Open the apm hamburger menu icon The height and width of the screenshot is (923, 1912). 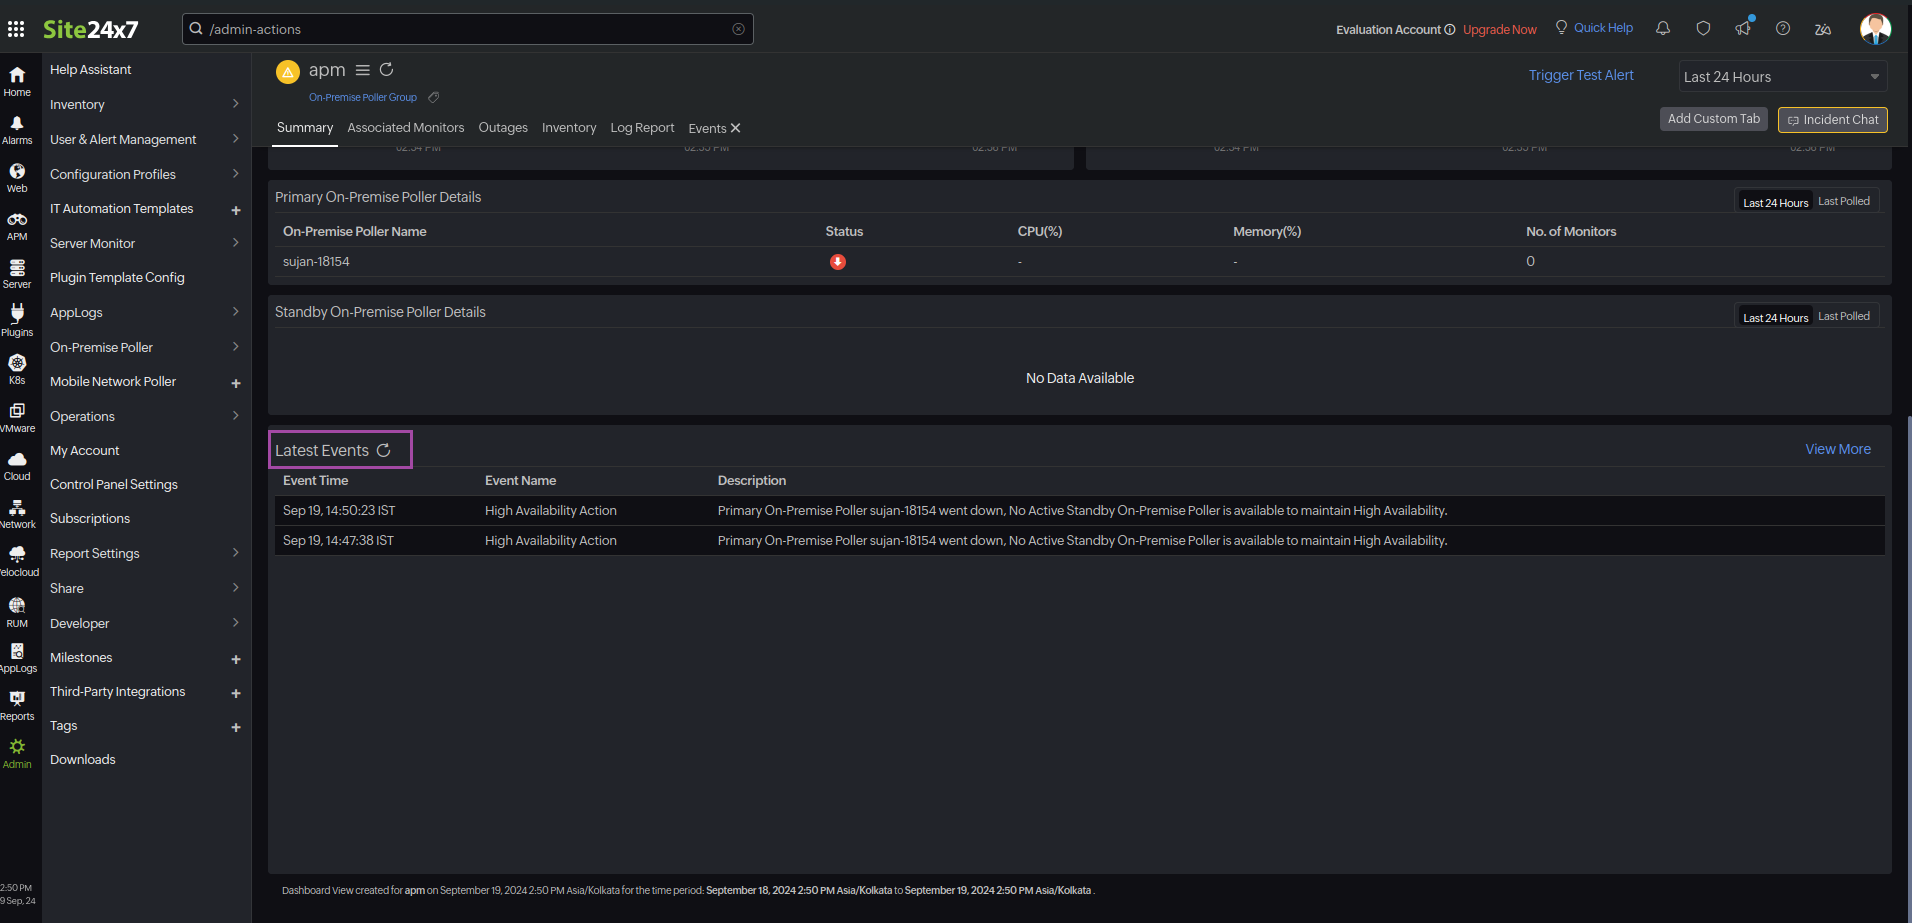363,70
